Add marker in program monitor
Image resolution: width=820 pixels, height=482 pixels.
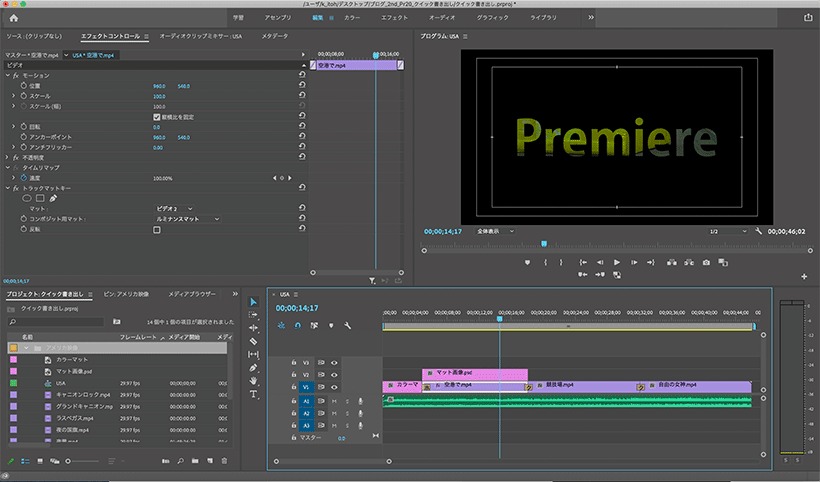pyautogui.click(x=527, y=262)
